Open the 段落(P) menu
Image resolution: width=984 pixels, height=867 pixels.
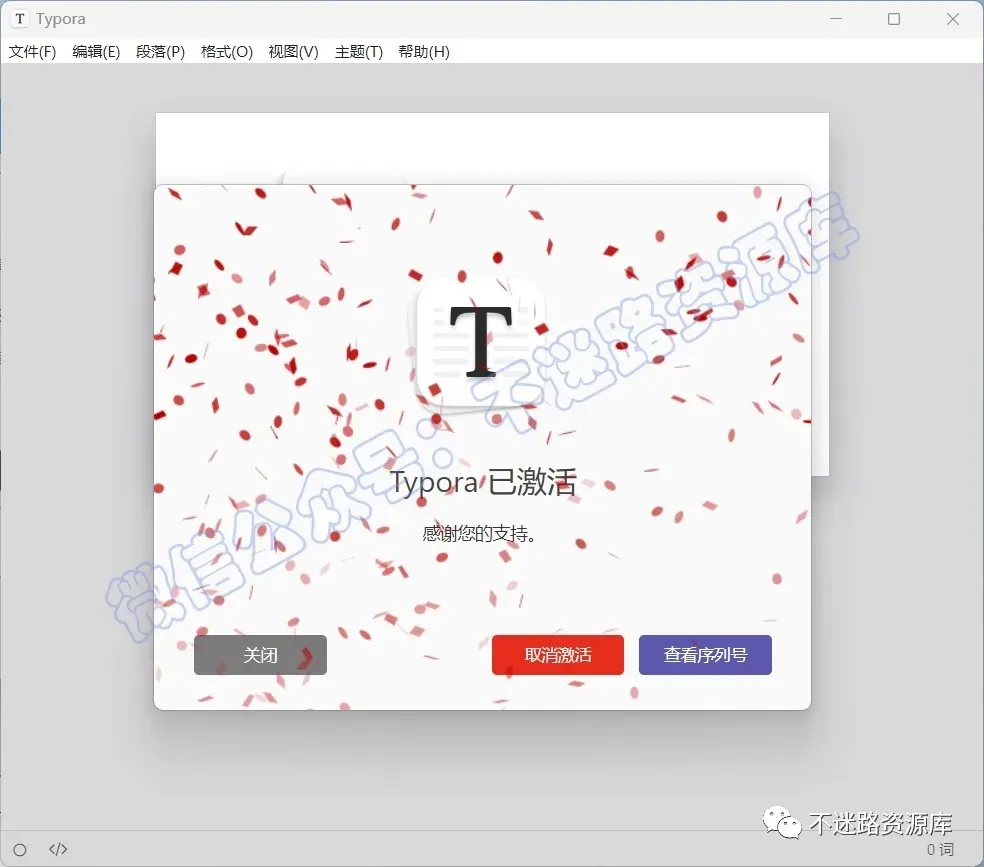click(161, 51)
